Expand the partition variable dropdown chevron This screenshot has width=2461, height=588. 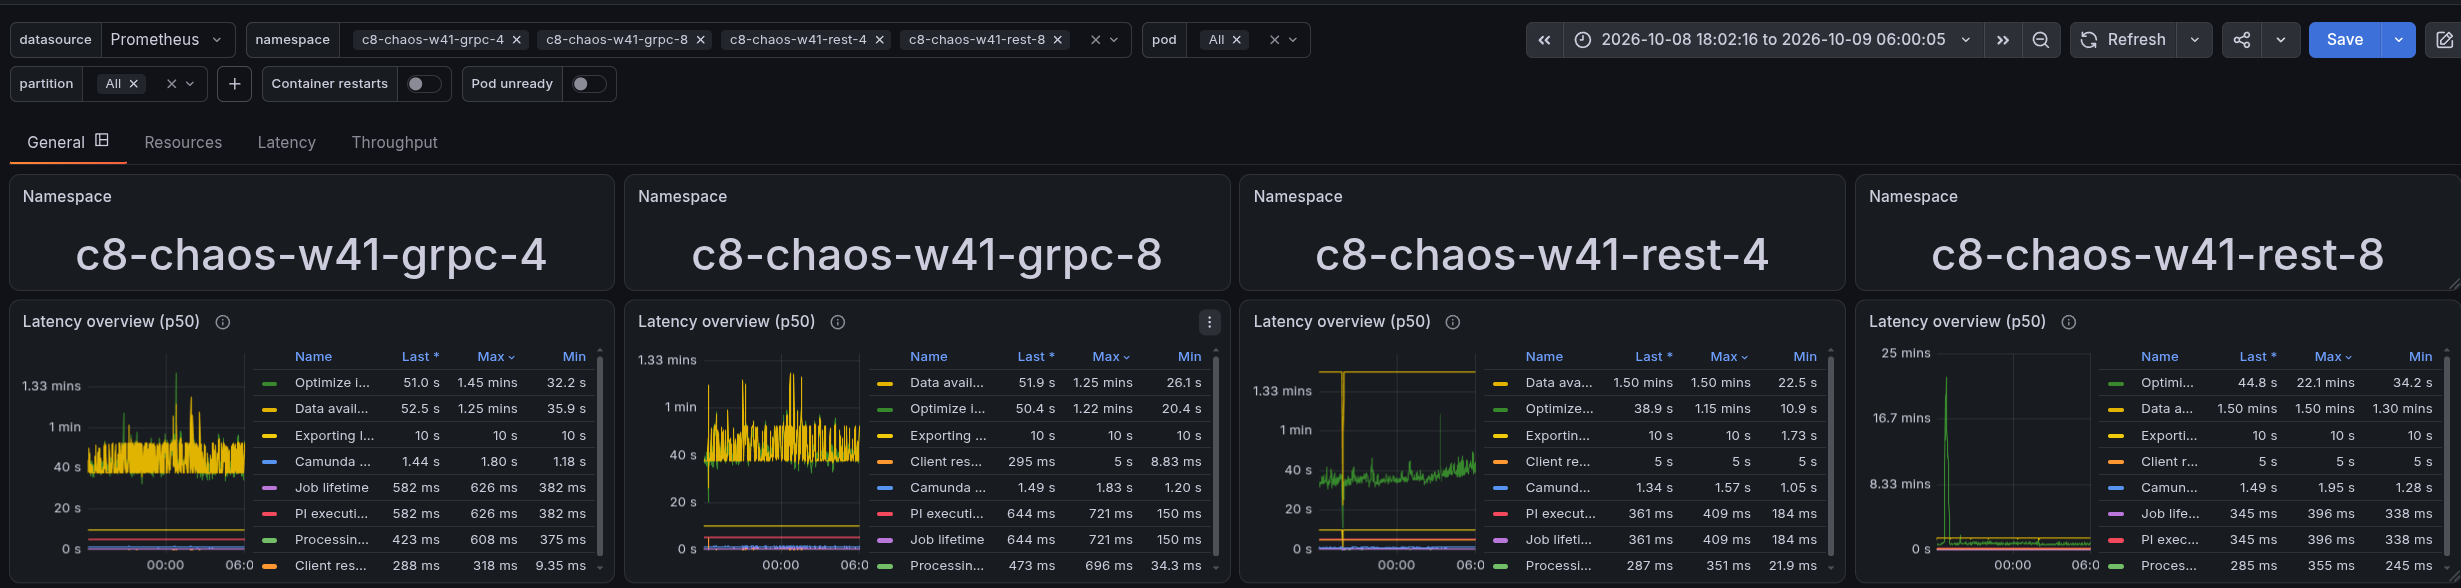pyautogui.click(x=190, y=84)
